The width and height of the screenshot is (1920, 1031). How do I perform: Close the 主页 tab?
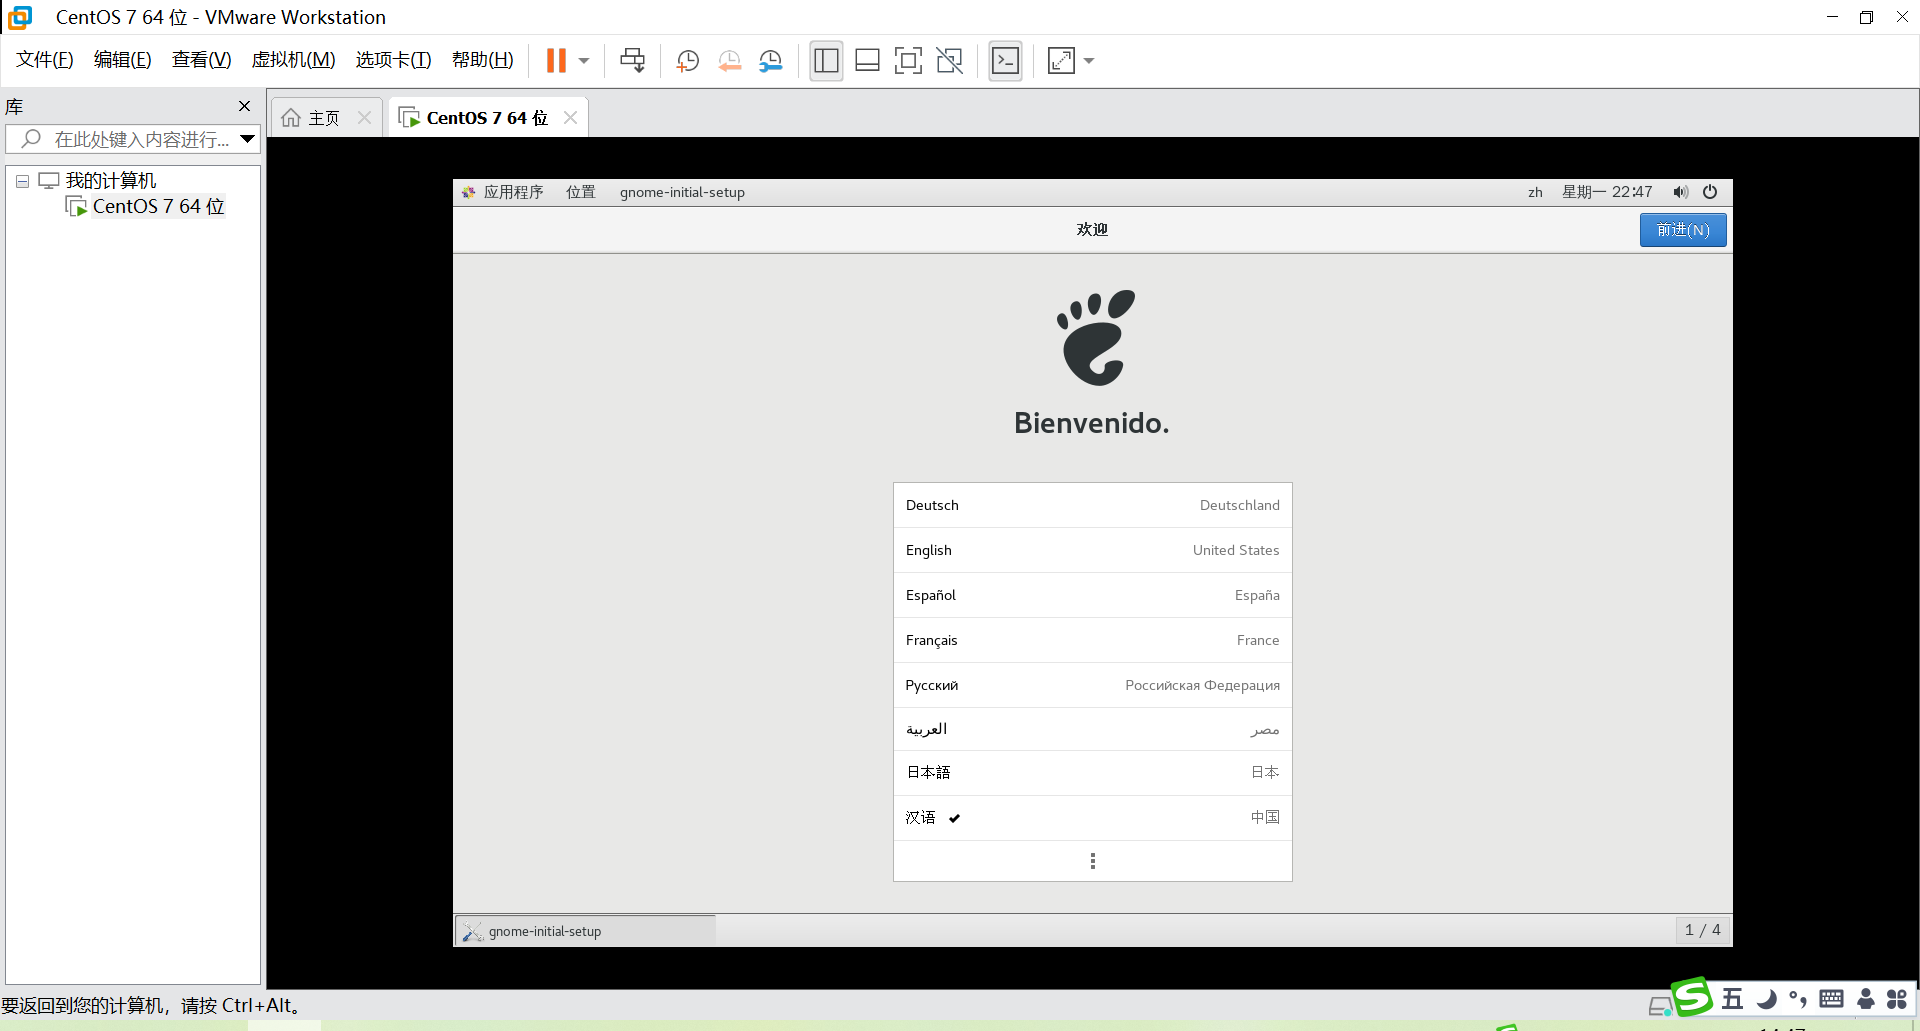(365, 118)
